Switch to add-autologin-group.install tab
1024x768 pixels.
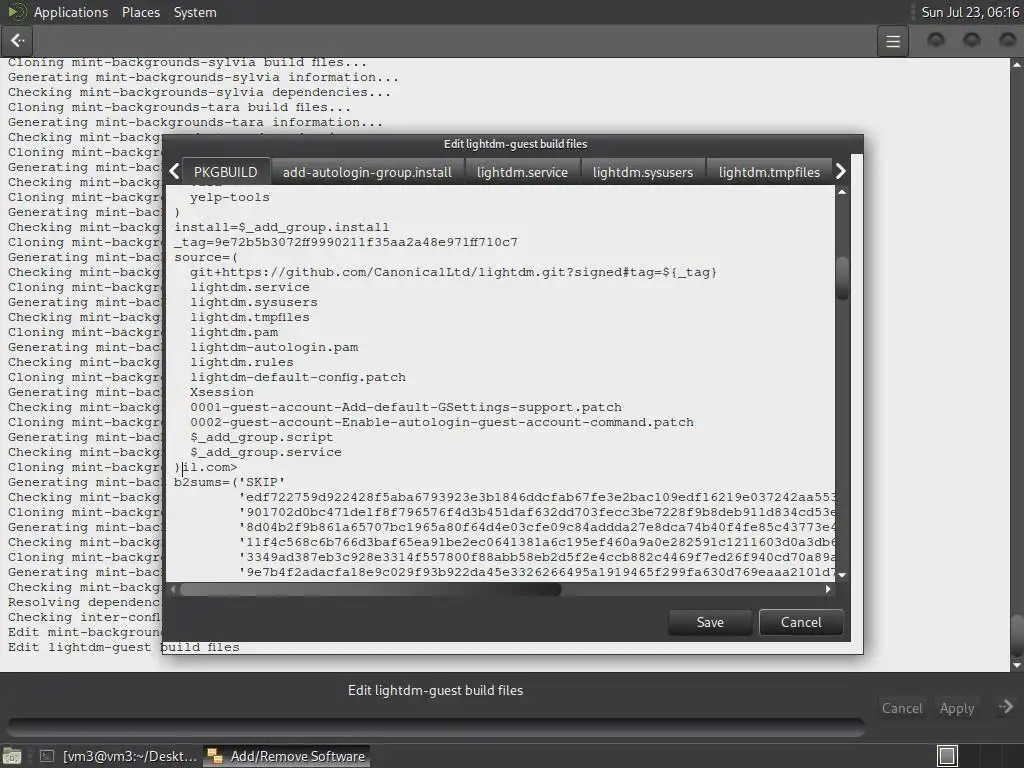[367, 172]
